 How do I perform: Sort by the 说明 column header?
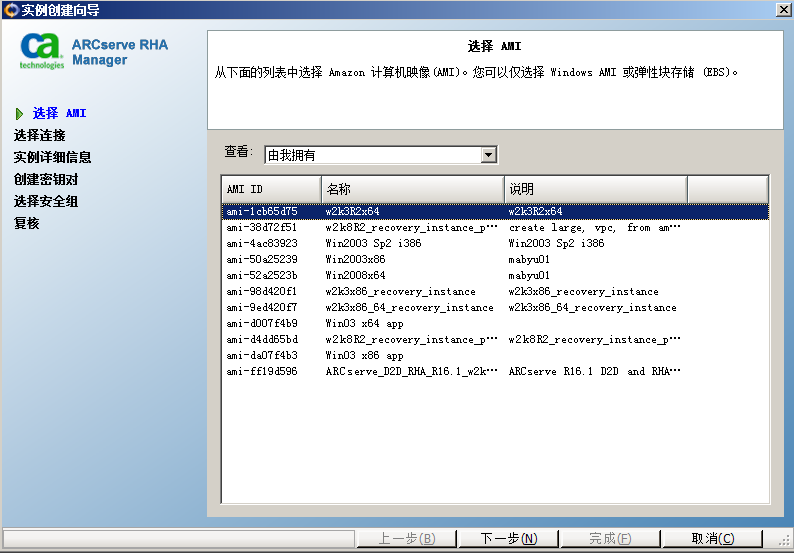pos(596,189)
